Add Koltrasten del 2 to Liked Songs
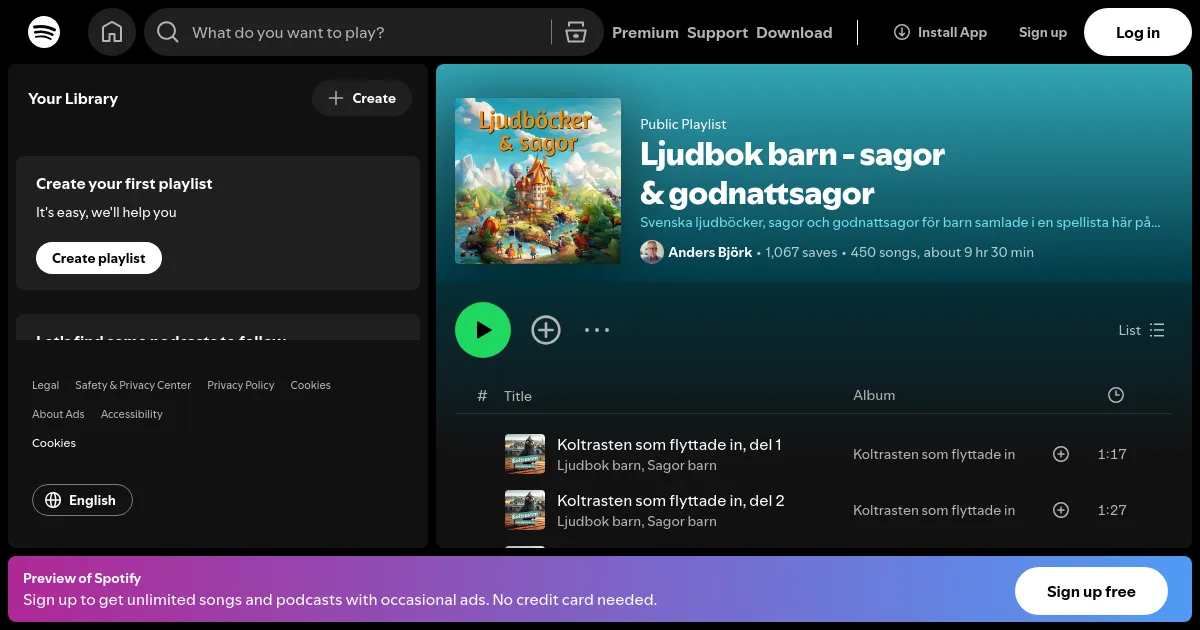Viewport: 1200px width, 630px height. 1061,510
